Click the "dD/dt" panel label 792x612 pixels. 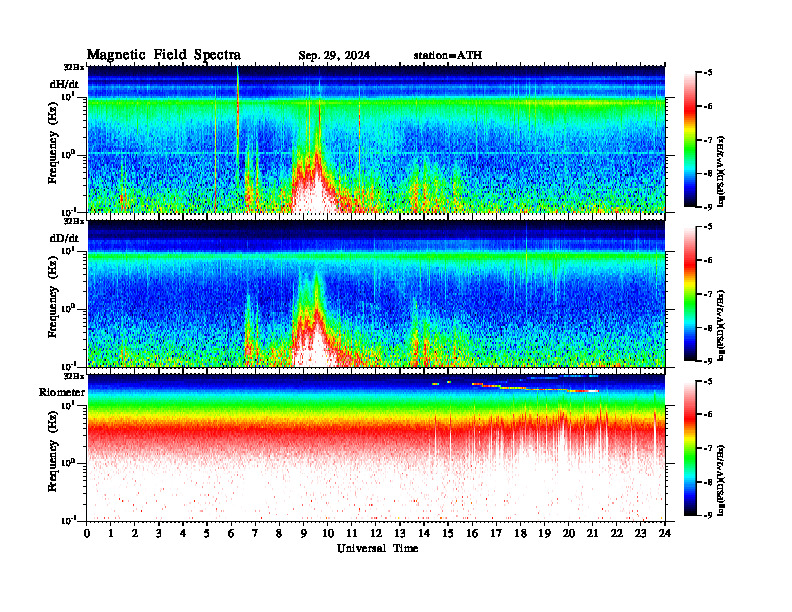64,238
